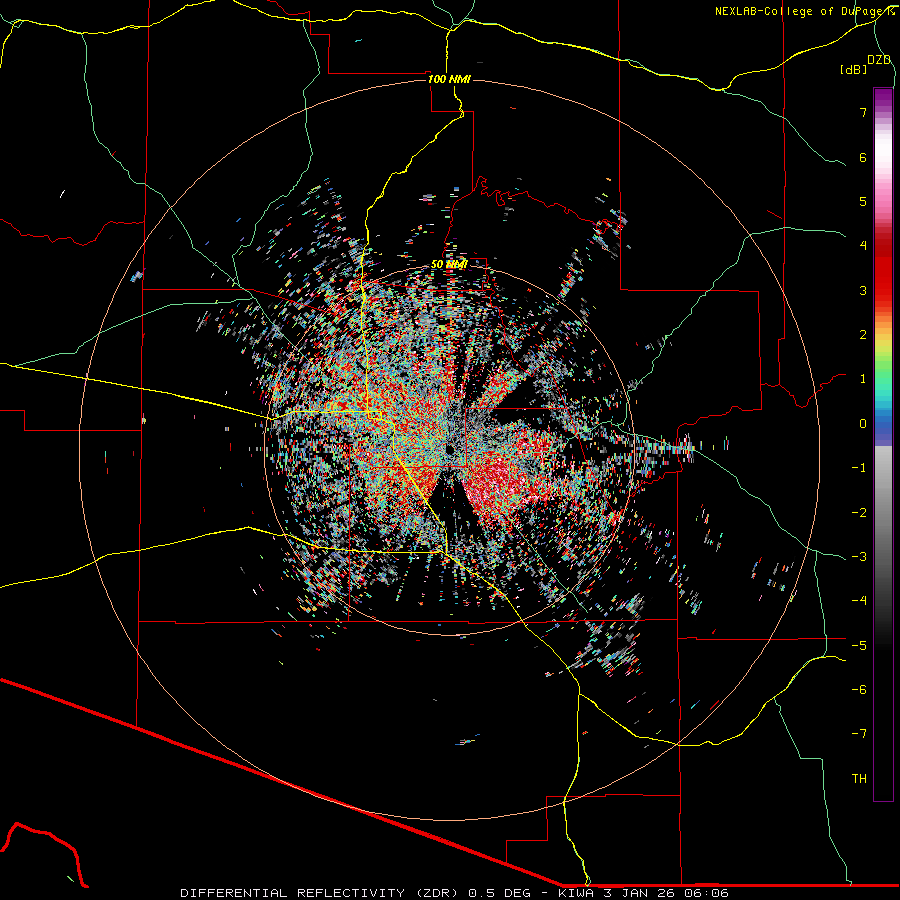Click the '100 NMI' range ring label

(x=449, y=79)
